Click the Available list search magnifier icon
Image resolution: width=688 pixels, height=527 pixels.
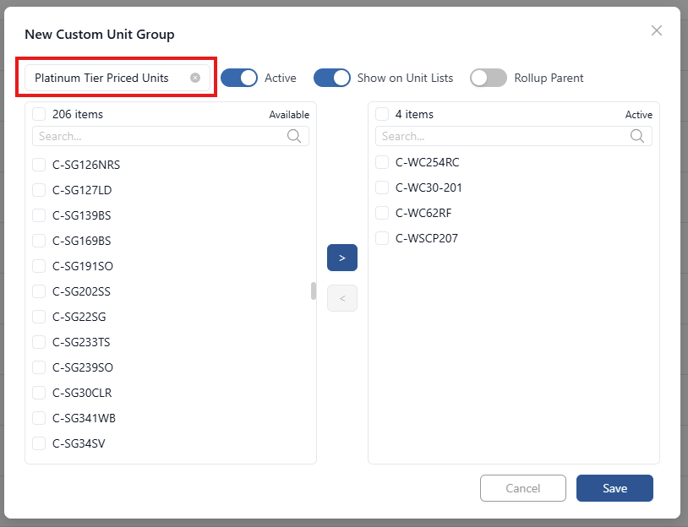294,136
